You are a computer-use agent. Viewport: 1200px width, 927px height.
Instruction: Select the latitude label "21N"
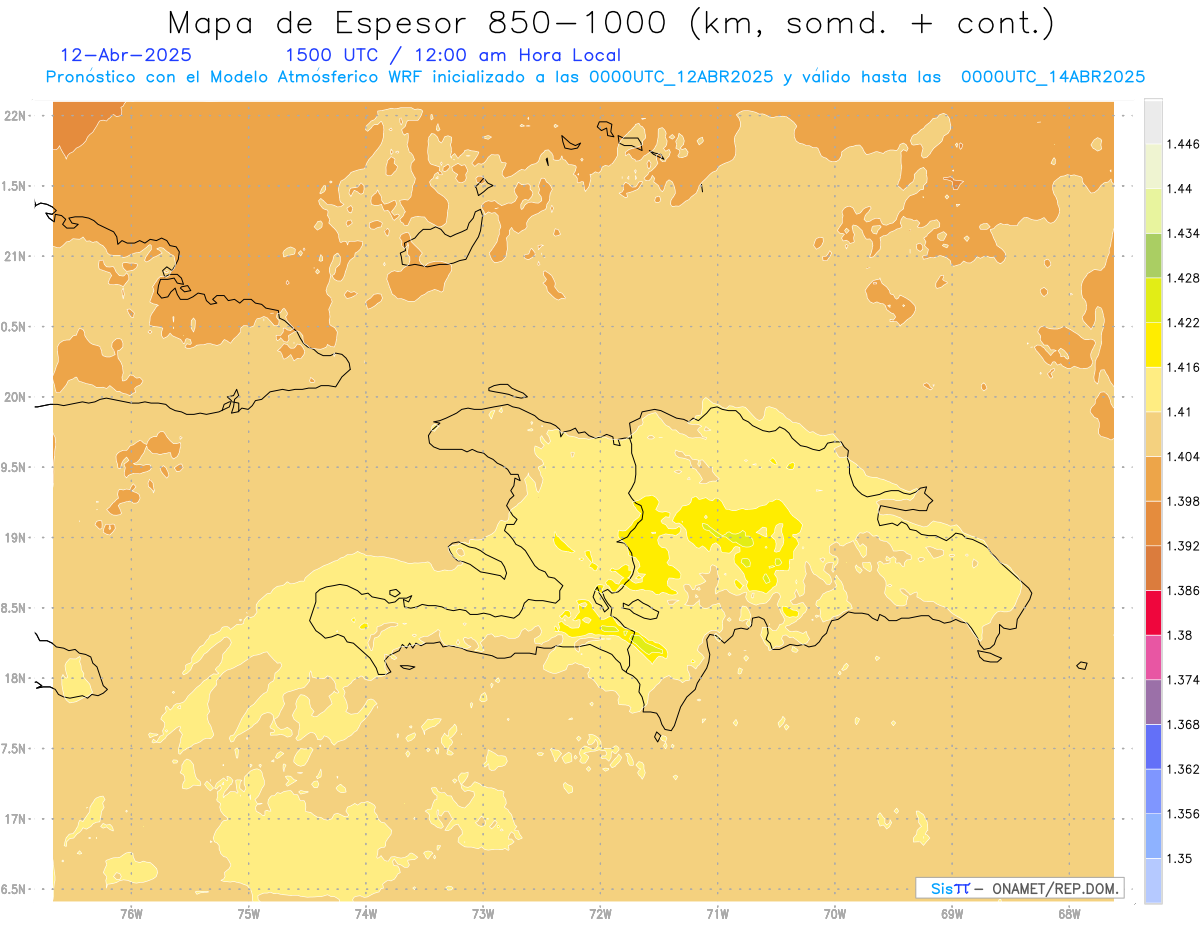coord(17,256)
